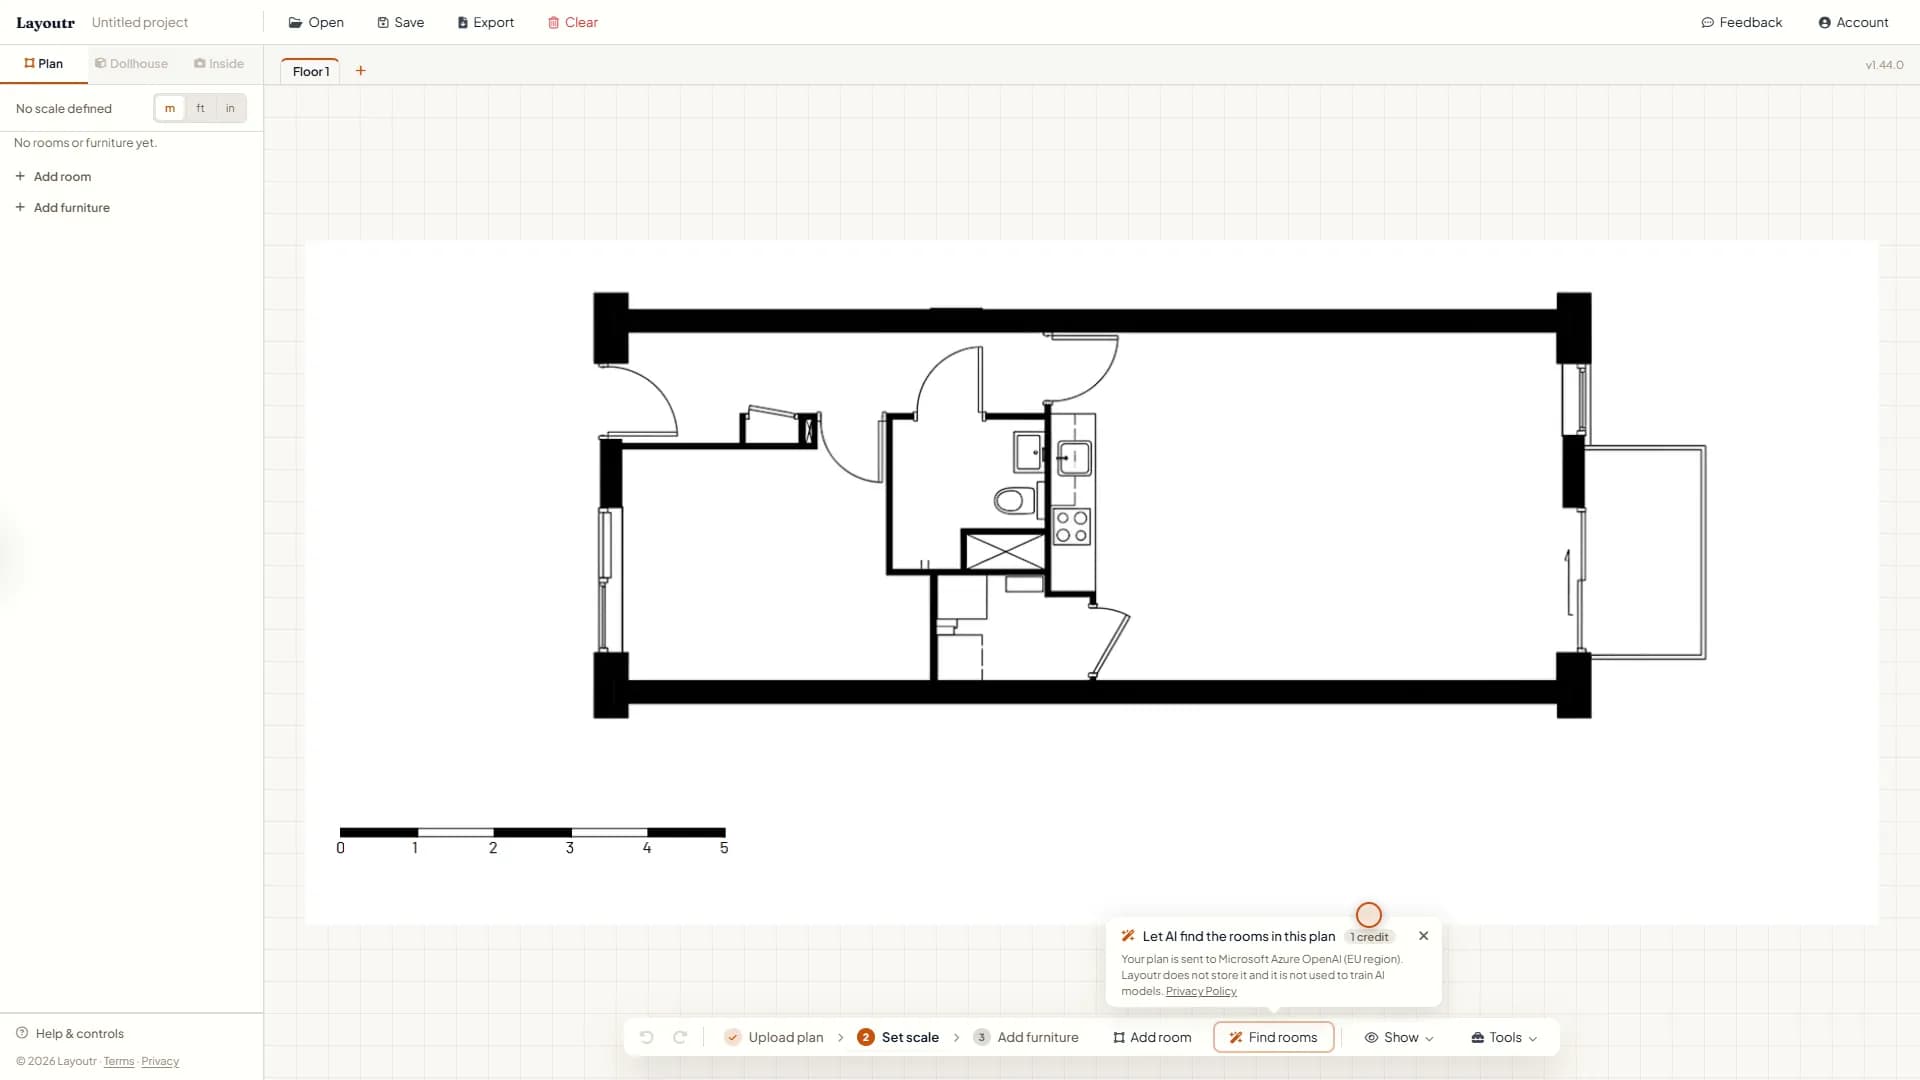Viewport: 1920px width, 1080px height.
Task: Click the v1.44.0 version text
Action: pyautogui.click(x=1884, y=64)
